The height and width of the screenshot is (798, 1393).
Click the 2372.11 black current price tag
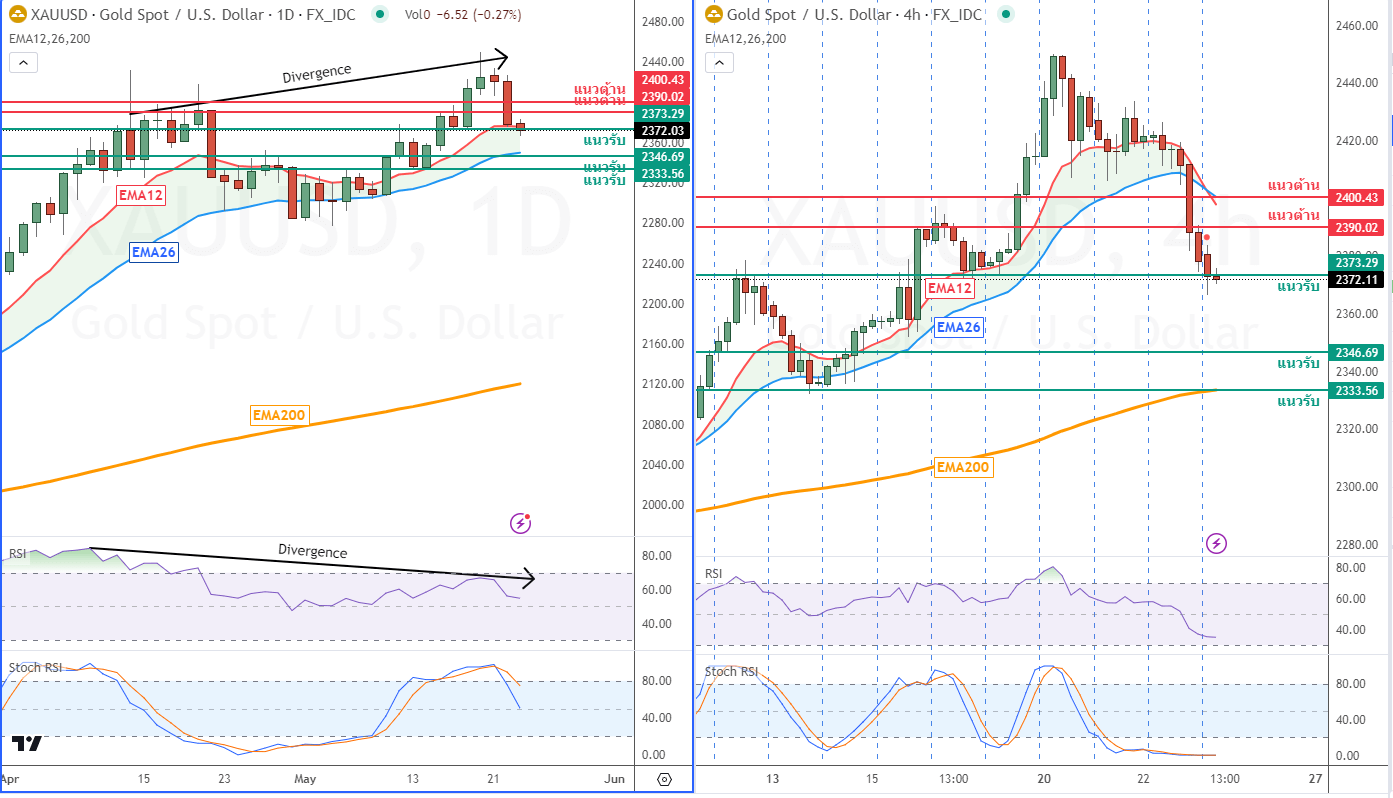(x=1356, y=279)
